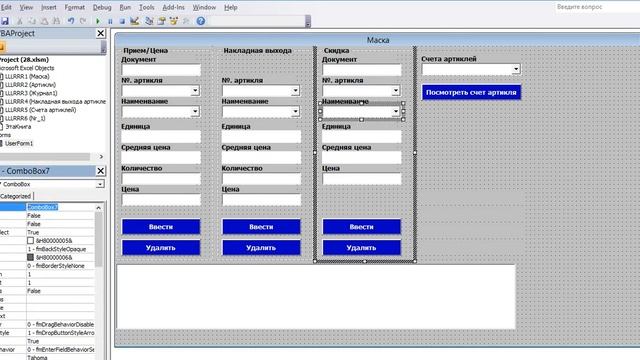The width and height of the screenshot is (640, 360).
Task: Open Properties Window via its toolbar icon
Action: [162, 21]
